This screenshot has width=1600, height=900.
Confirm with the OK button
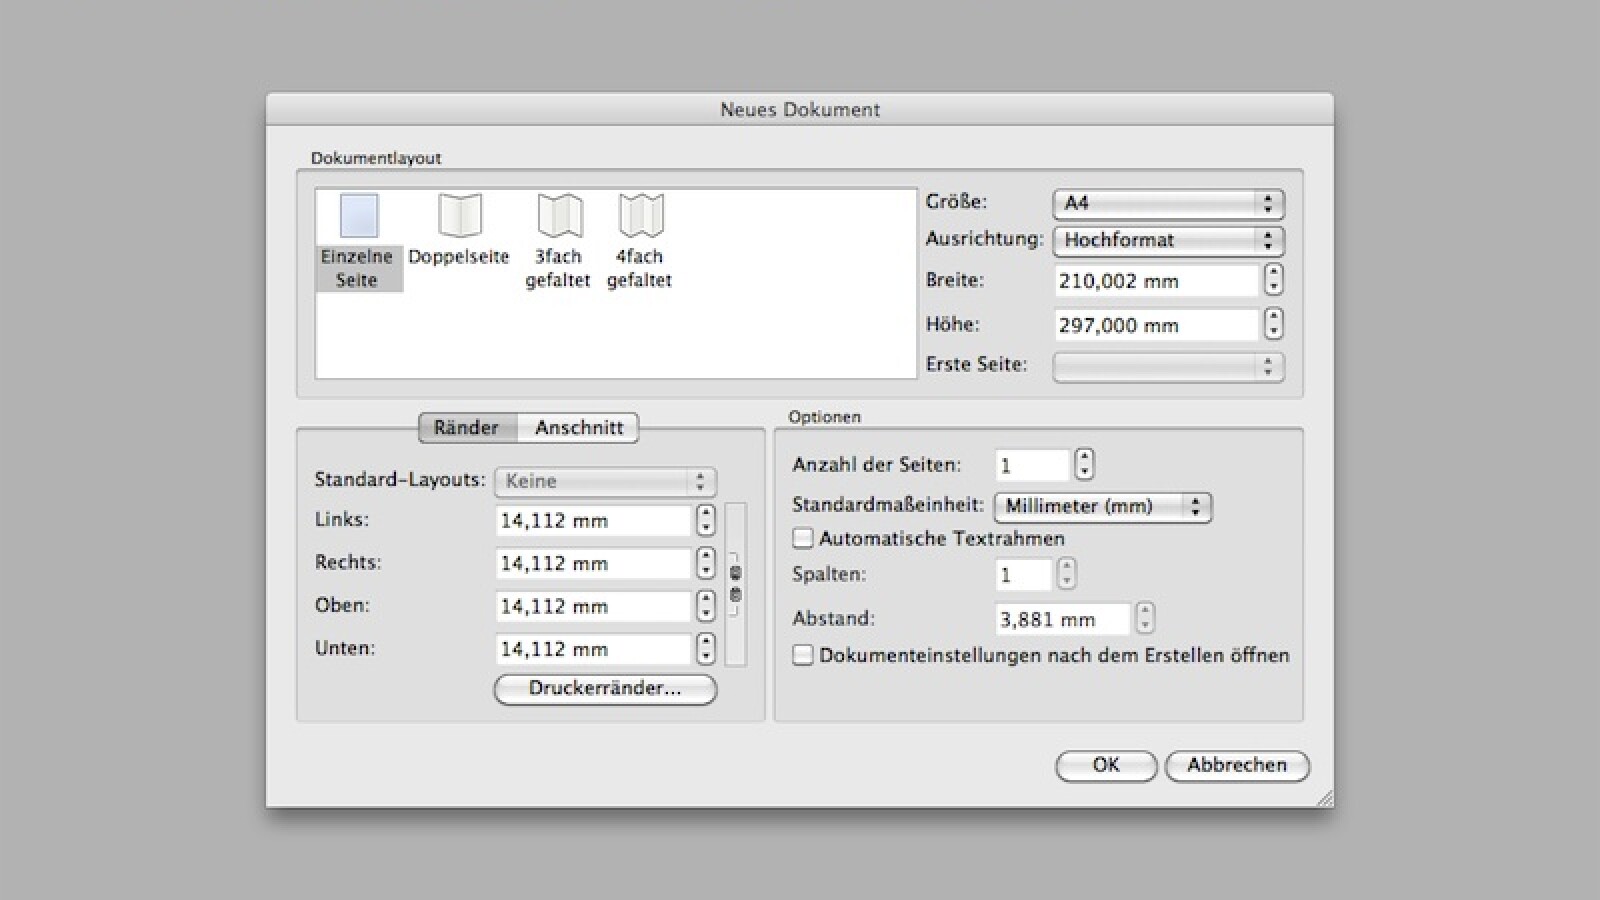click(1106, 766)
